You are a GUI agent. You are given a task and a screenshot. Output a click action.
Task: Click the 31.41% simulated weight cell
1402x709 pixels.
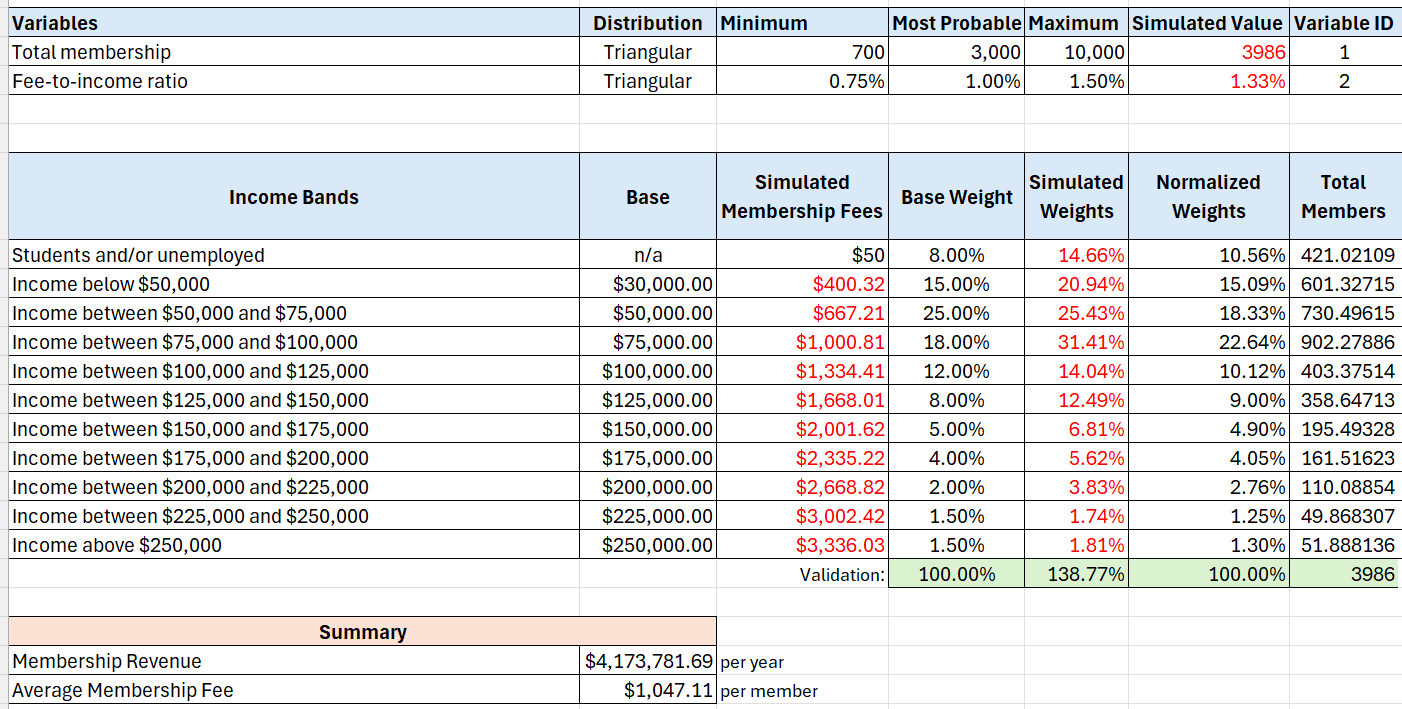1076,342
